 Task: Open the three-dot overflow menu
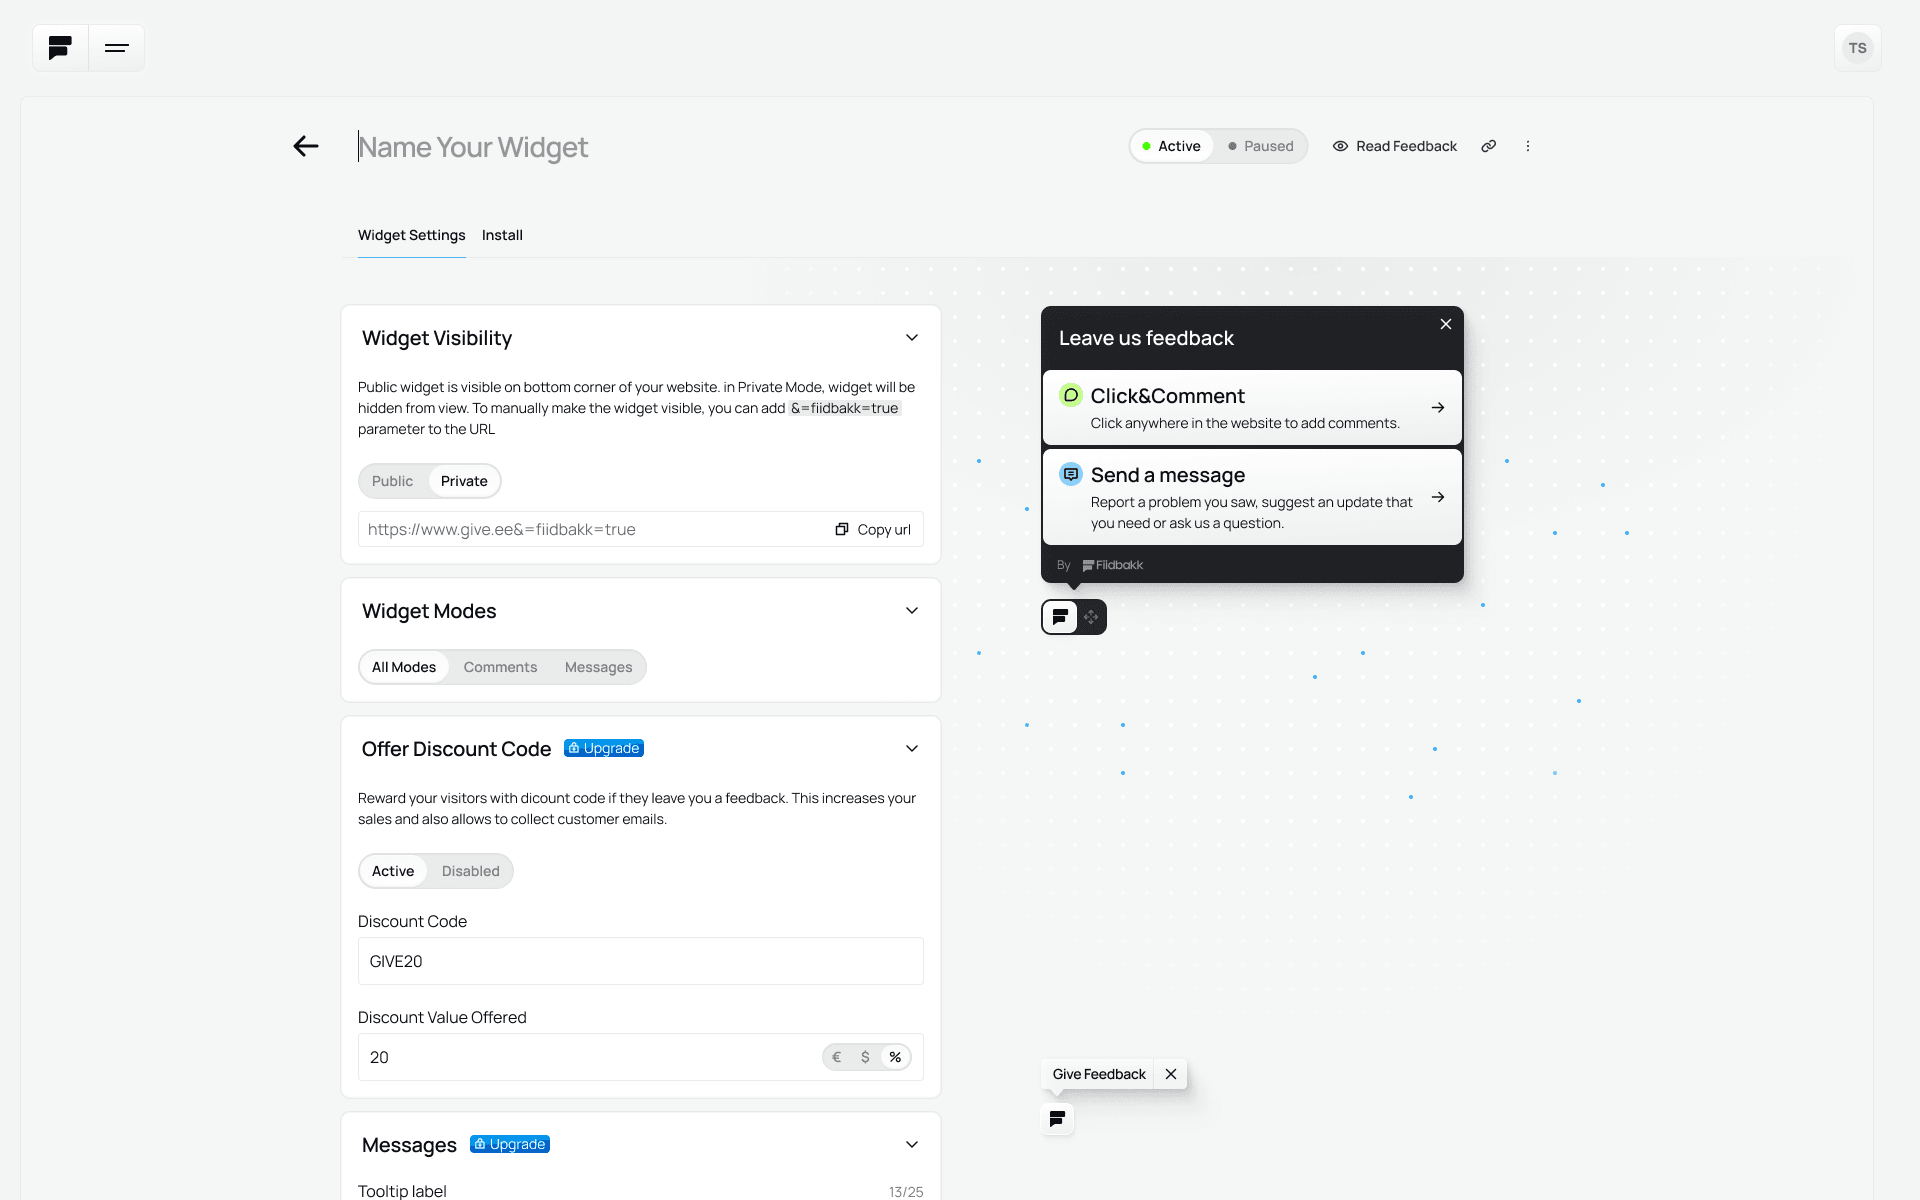coord(1527,146)
